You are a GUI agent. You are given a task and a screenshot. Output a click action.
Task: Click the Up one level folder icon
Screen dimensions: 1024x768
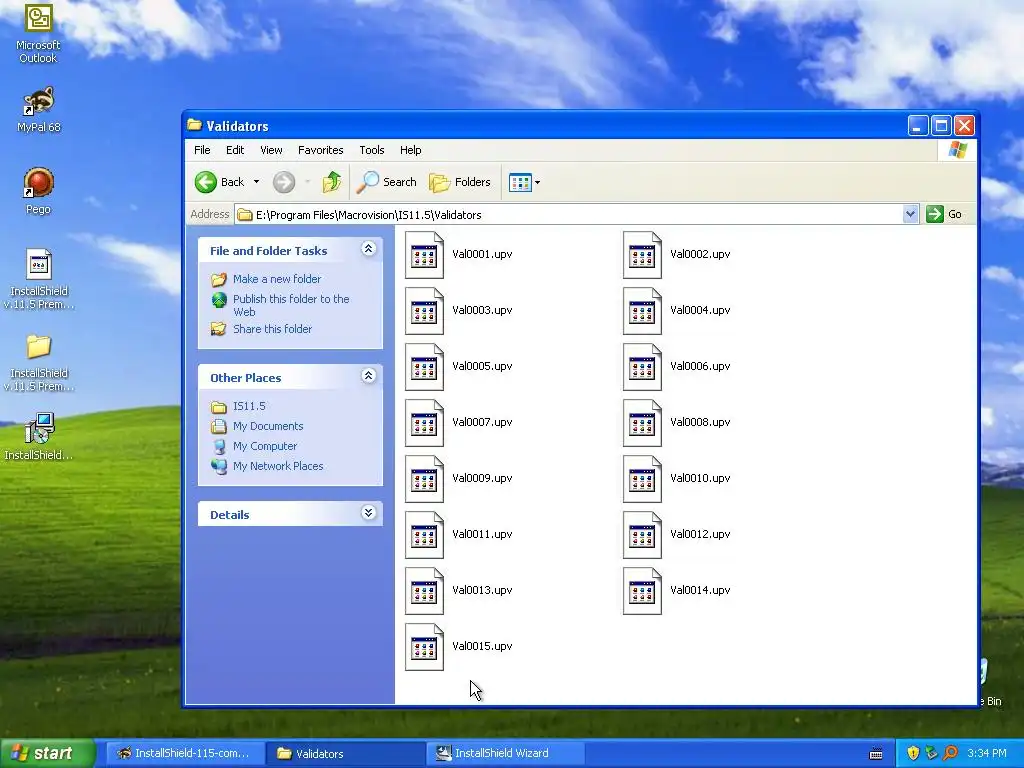click(332, 182)
